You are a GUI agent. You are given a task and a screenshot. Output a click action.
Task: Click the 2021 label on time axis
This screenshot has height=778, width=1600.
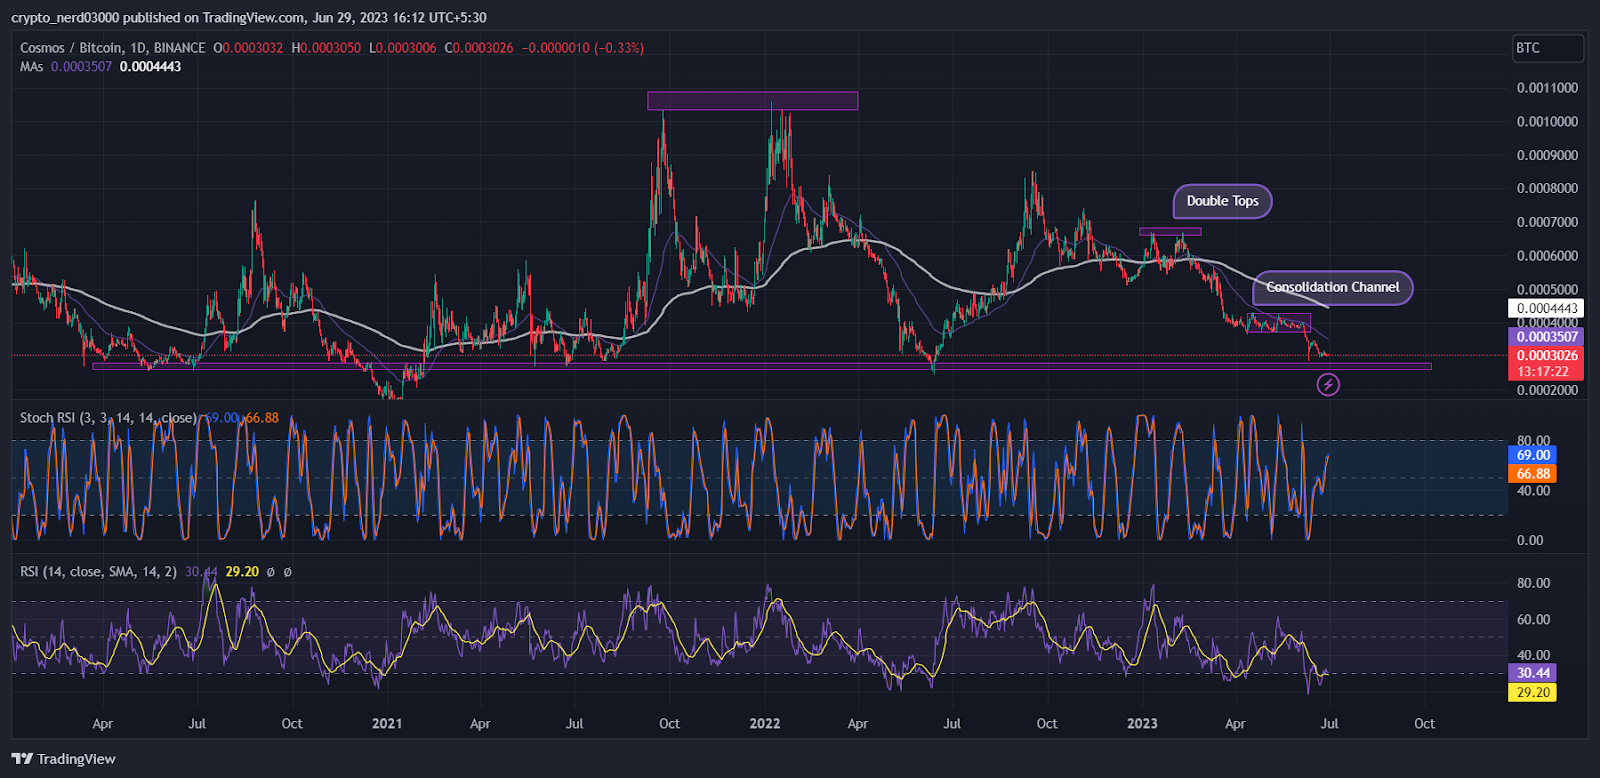tap(386, 723)
